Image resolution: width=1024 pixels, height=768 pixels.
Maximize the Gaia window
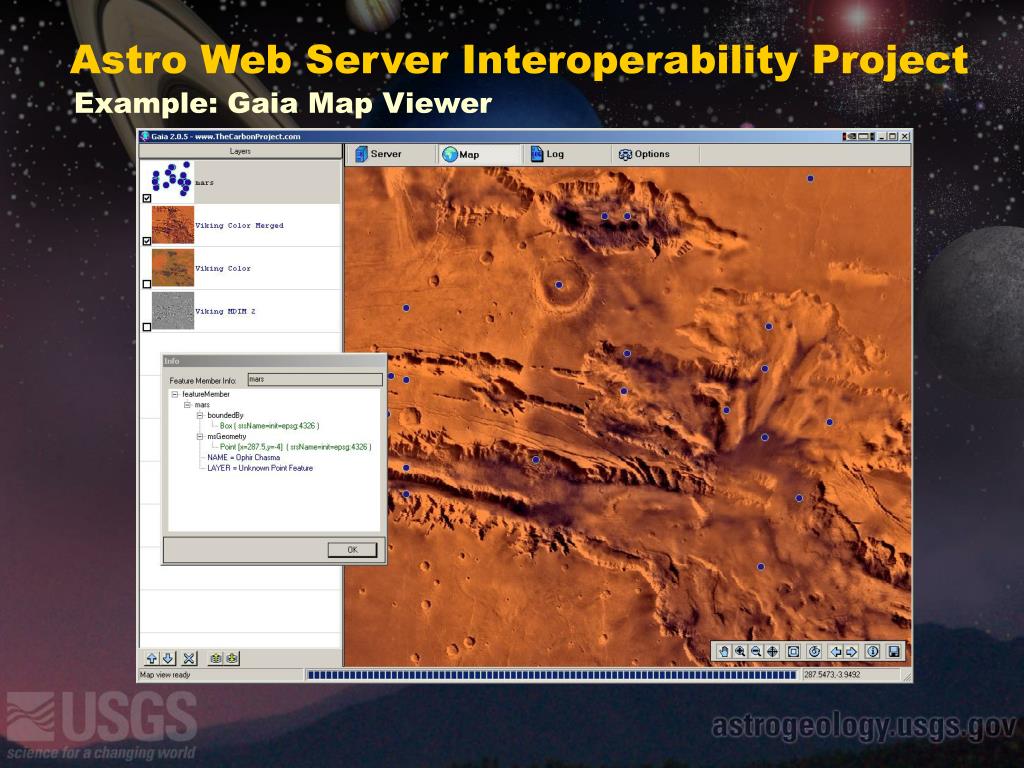click(x=893, y=136)
